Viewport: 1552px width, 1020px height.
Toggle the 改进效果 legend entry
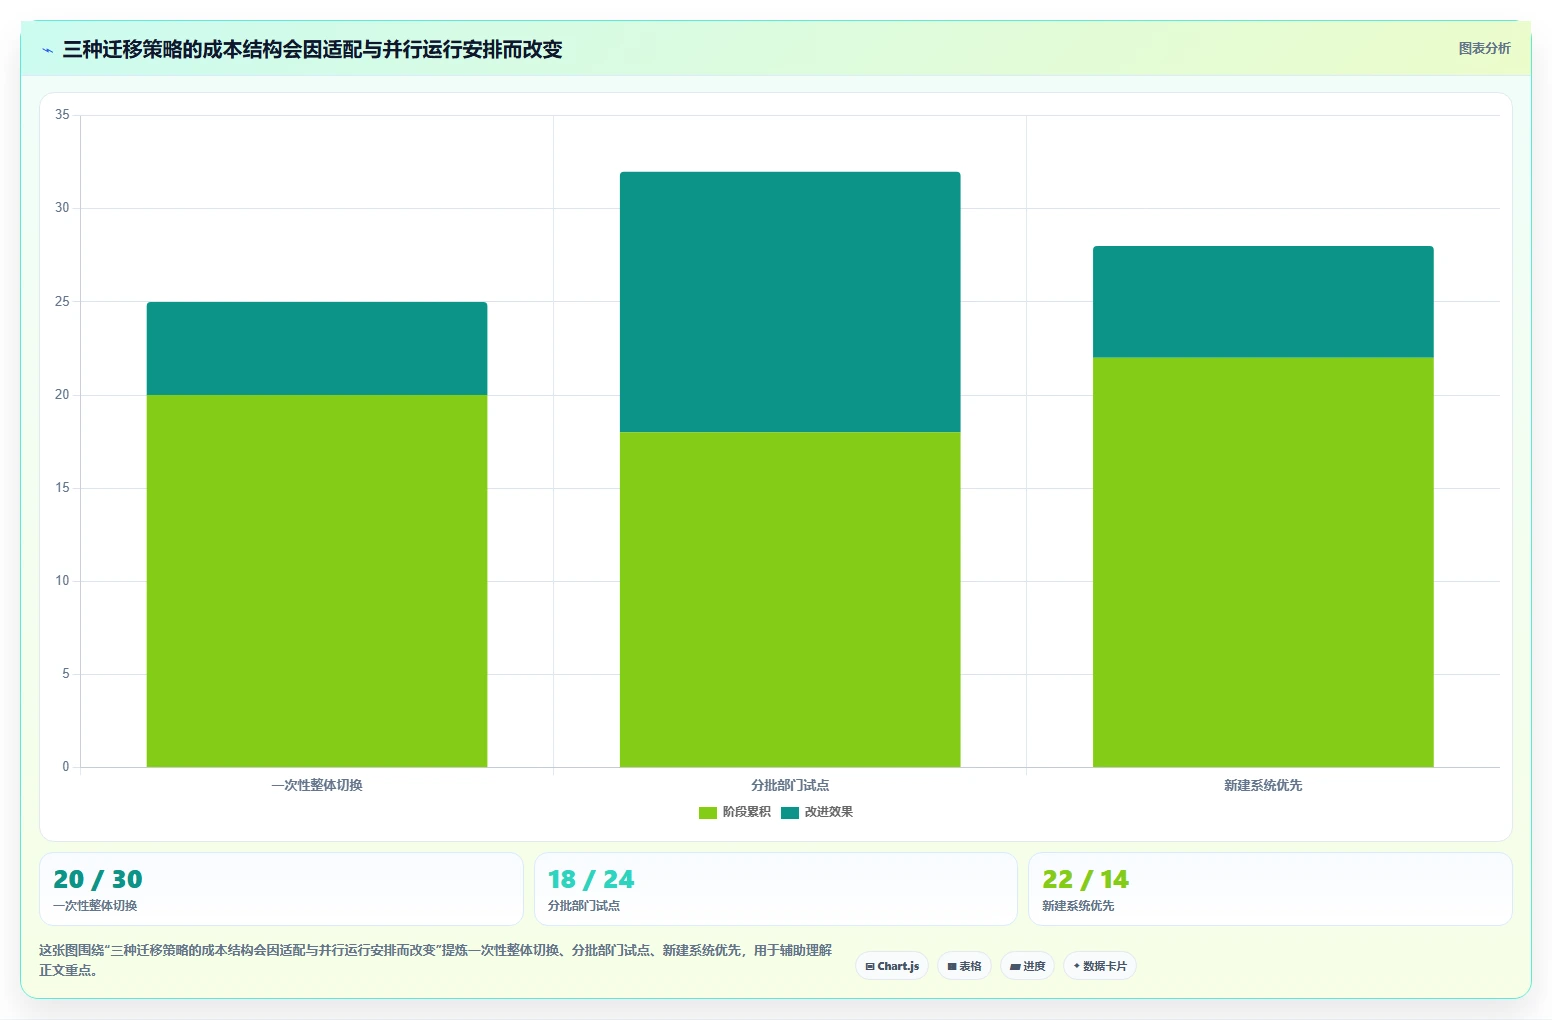click(x=817, y=812)
